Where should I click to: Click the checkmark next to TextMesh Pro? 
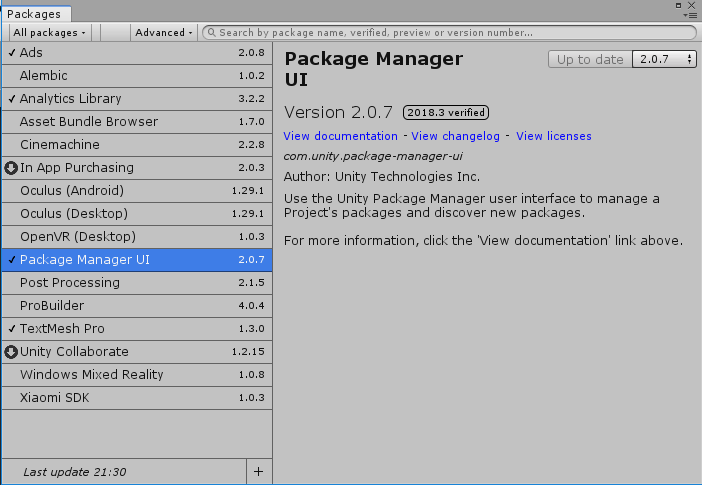(12, 329)
